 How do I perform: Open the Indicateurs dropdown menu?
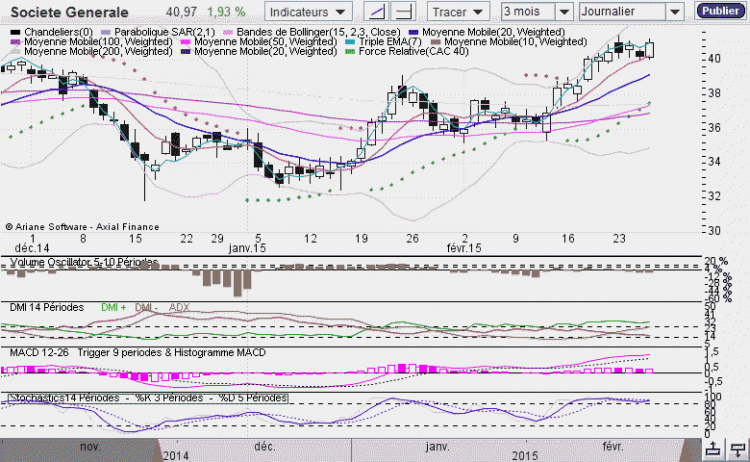pyautogui.click(x=308, y=12)
